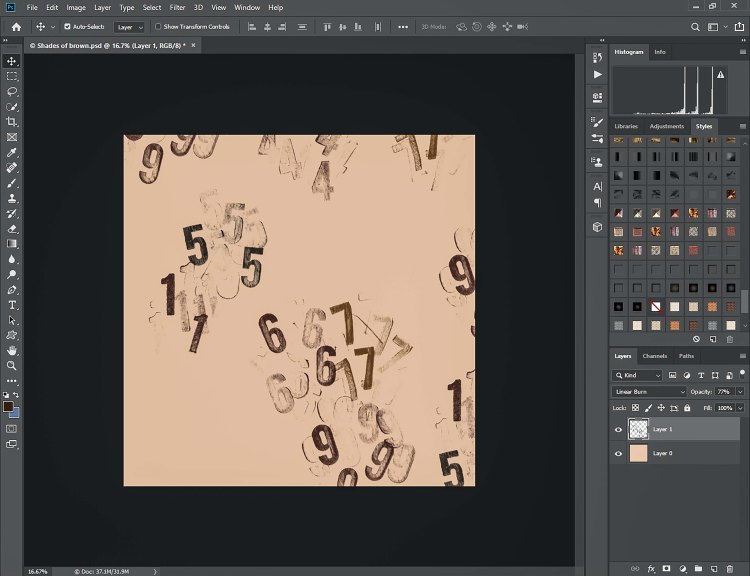Open the Layers panel menu
This screenshot has width=750, height=576.
click(742, 356)
